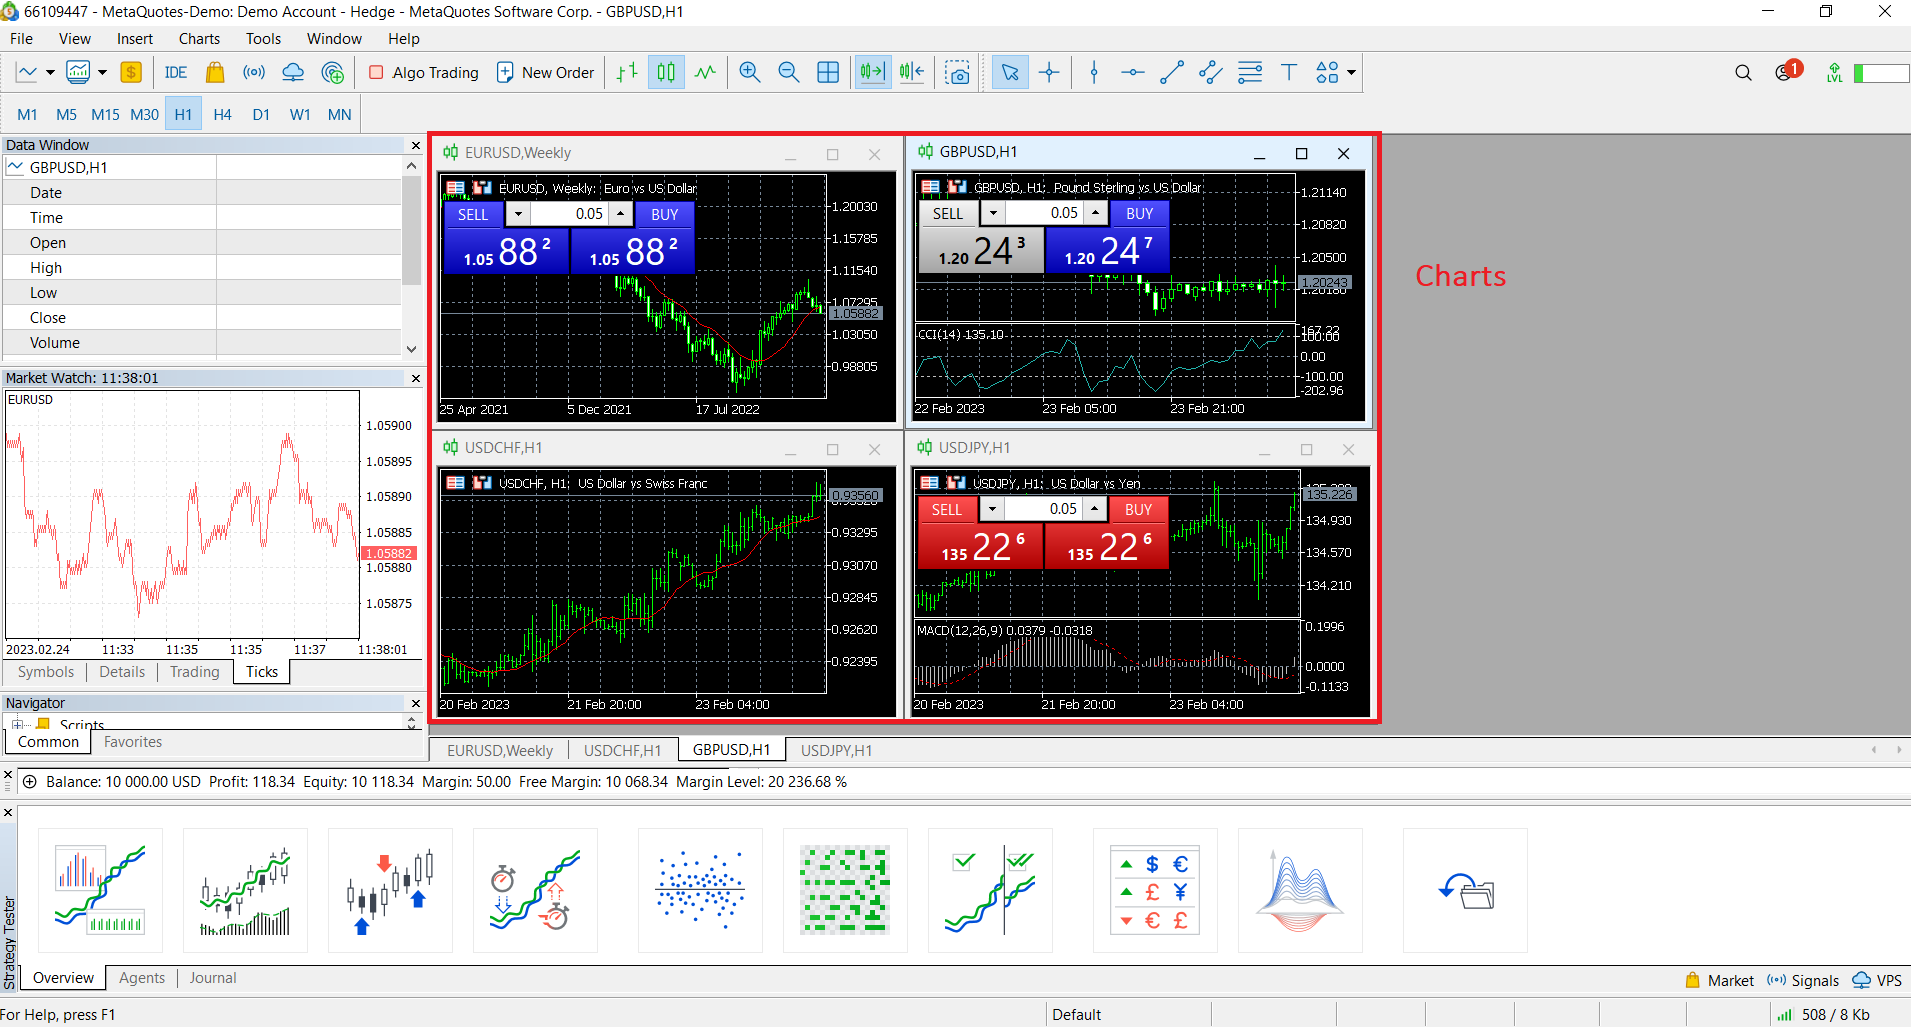Switch chart to line chart view
Screen dimensions: 1911x1027
706,72
